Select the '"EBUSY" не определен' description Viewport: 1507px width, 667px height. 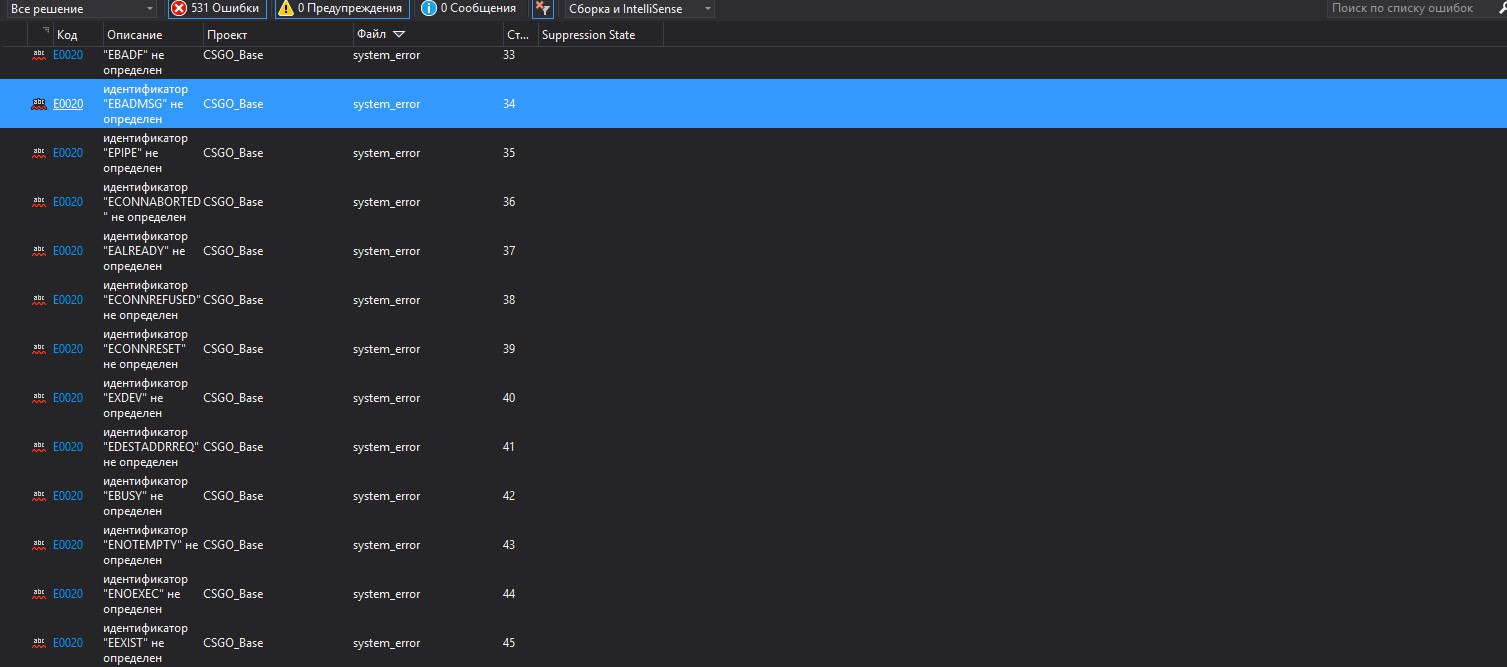(145, 496)
